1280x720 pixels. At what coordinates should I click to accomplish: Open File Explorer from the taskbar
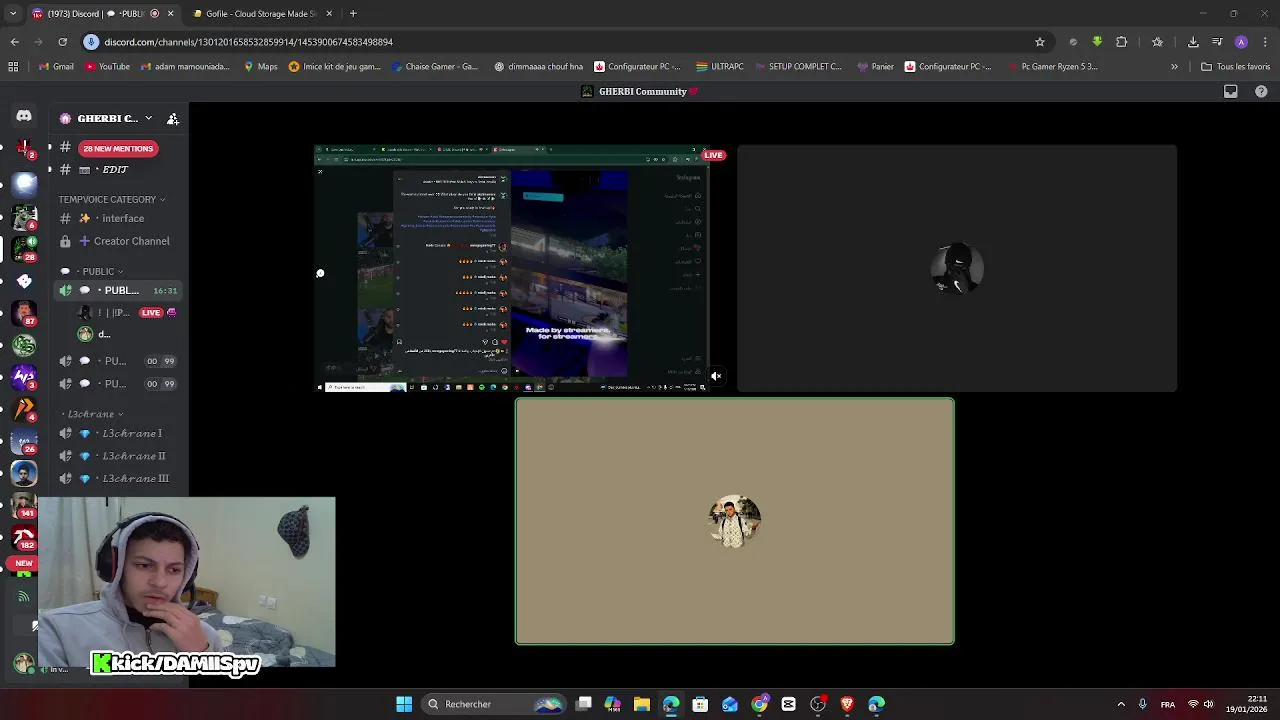click(642, 704)
